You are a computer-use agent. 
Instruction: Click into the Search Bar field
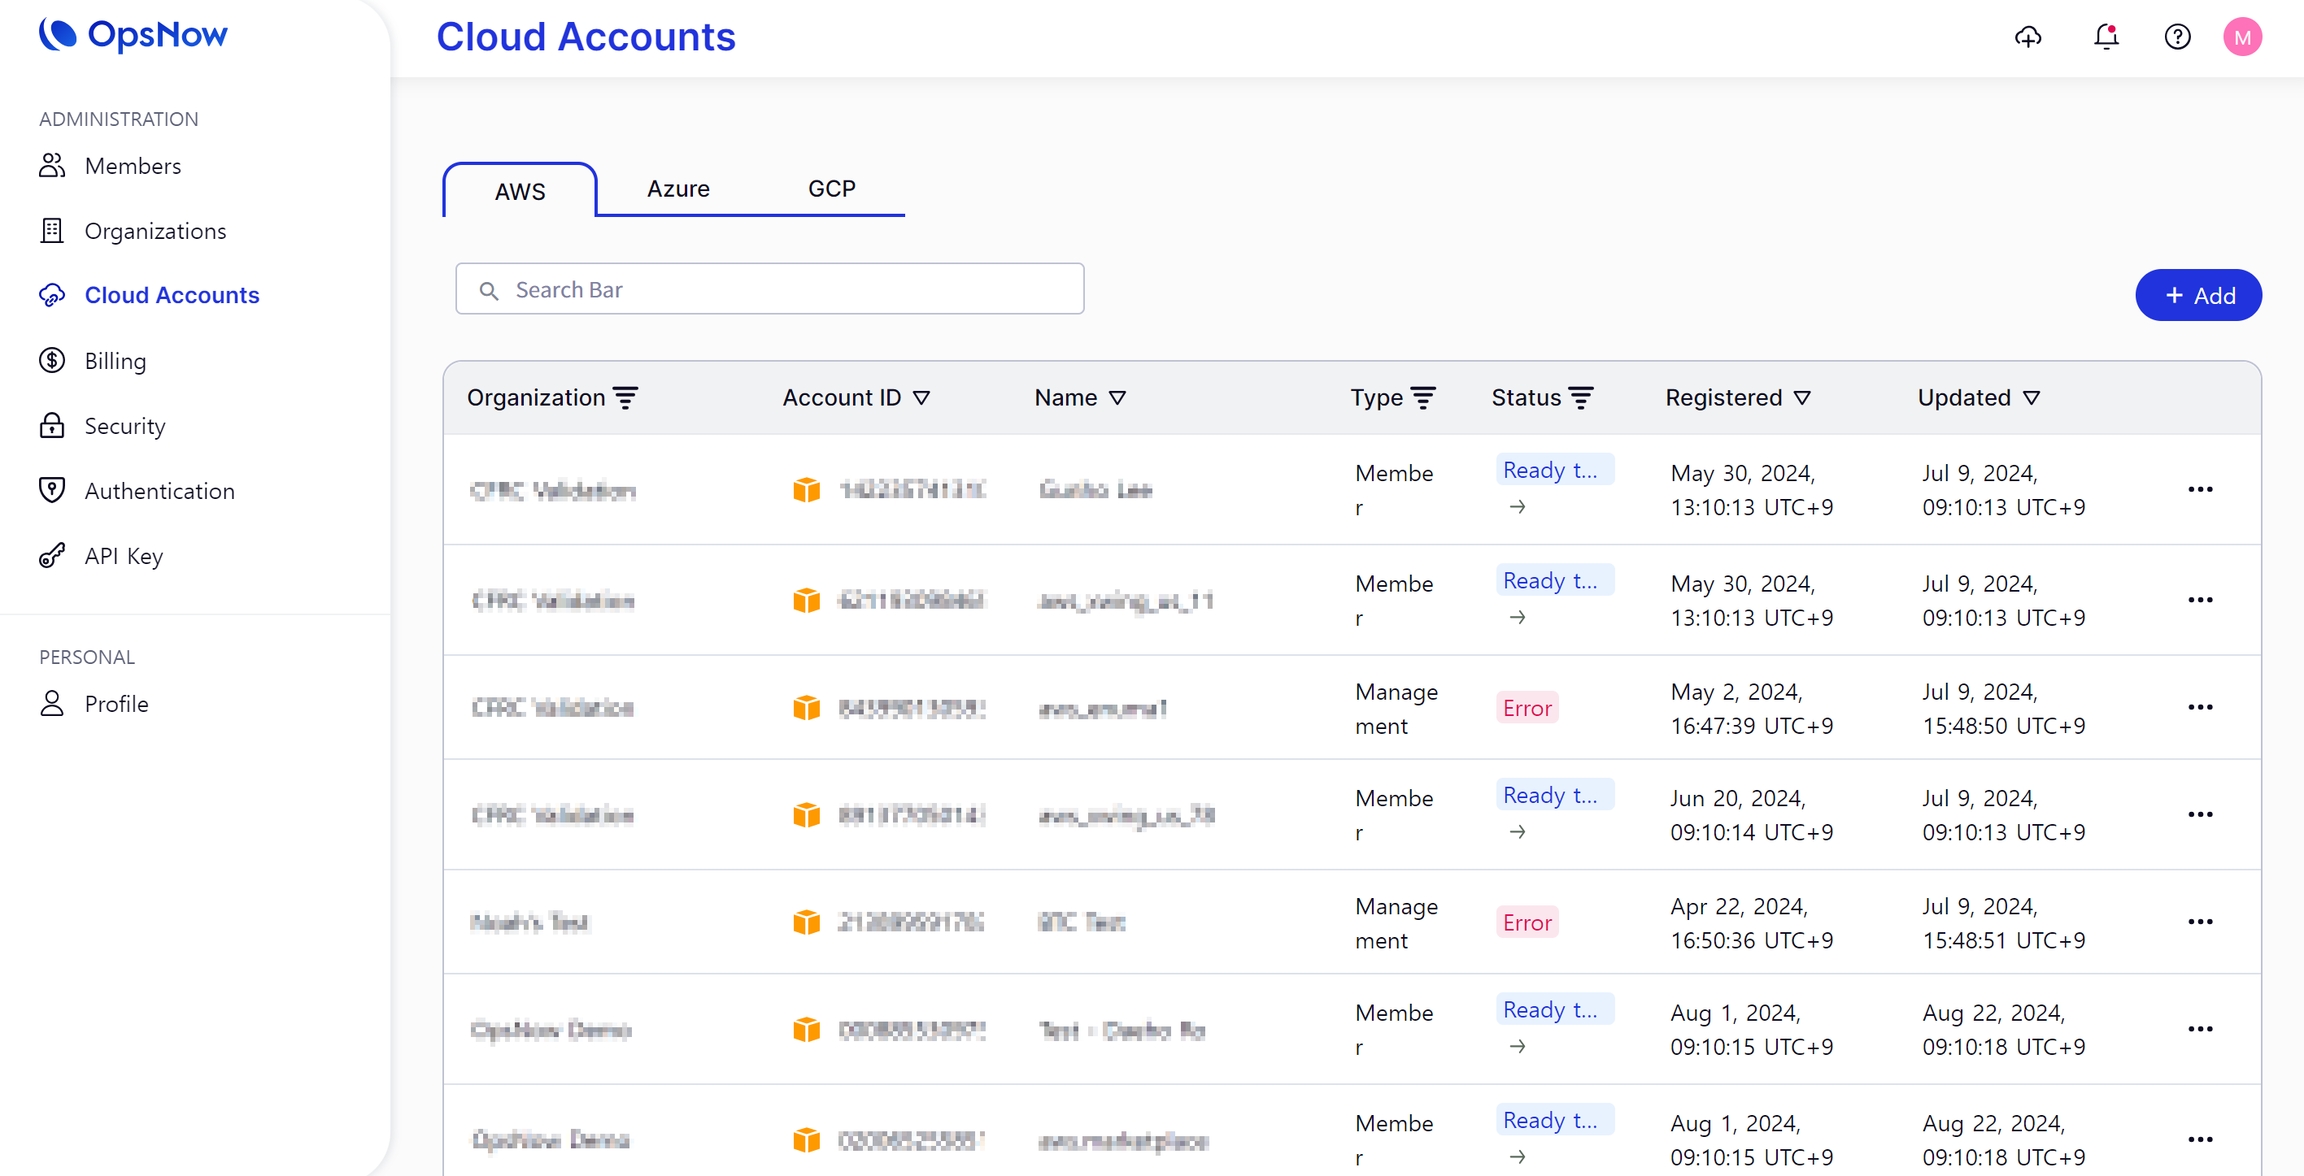click(x=770, y=289)
